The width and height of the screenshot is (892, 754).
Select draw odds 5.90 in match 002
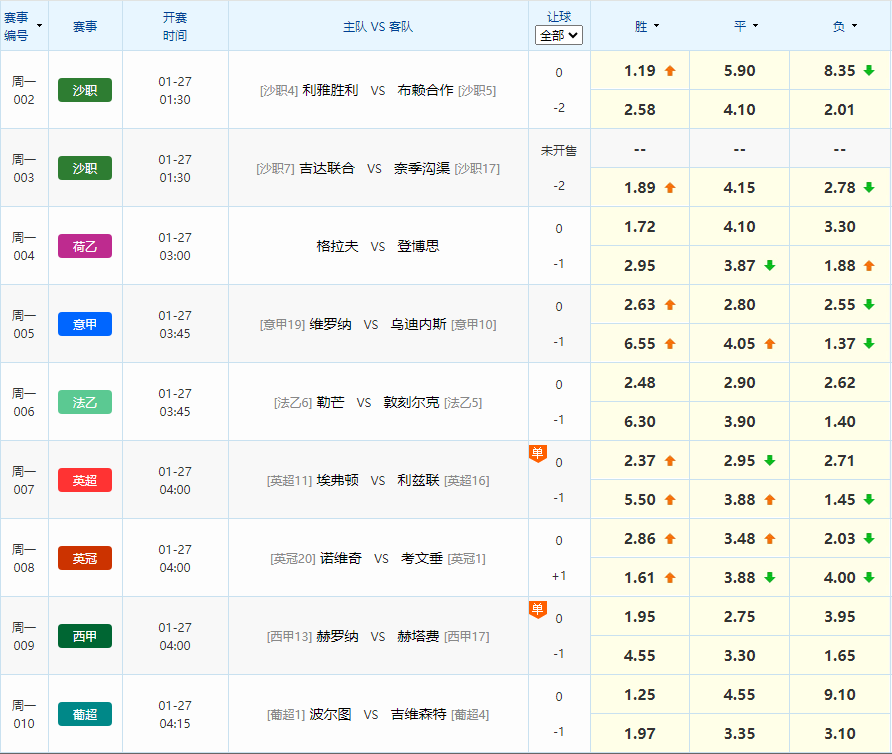point(740,71)
